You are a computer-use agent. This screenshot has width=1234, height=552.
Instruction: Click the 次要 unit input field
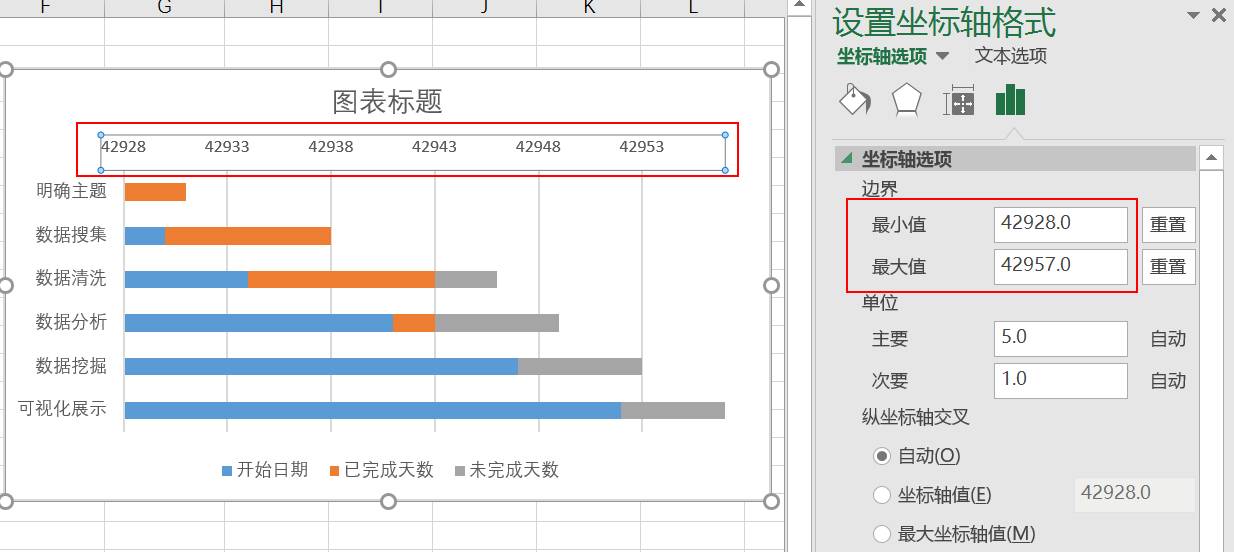tap(1061, 380)
